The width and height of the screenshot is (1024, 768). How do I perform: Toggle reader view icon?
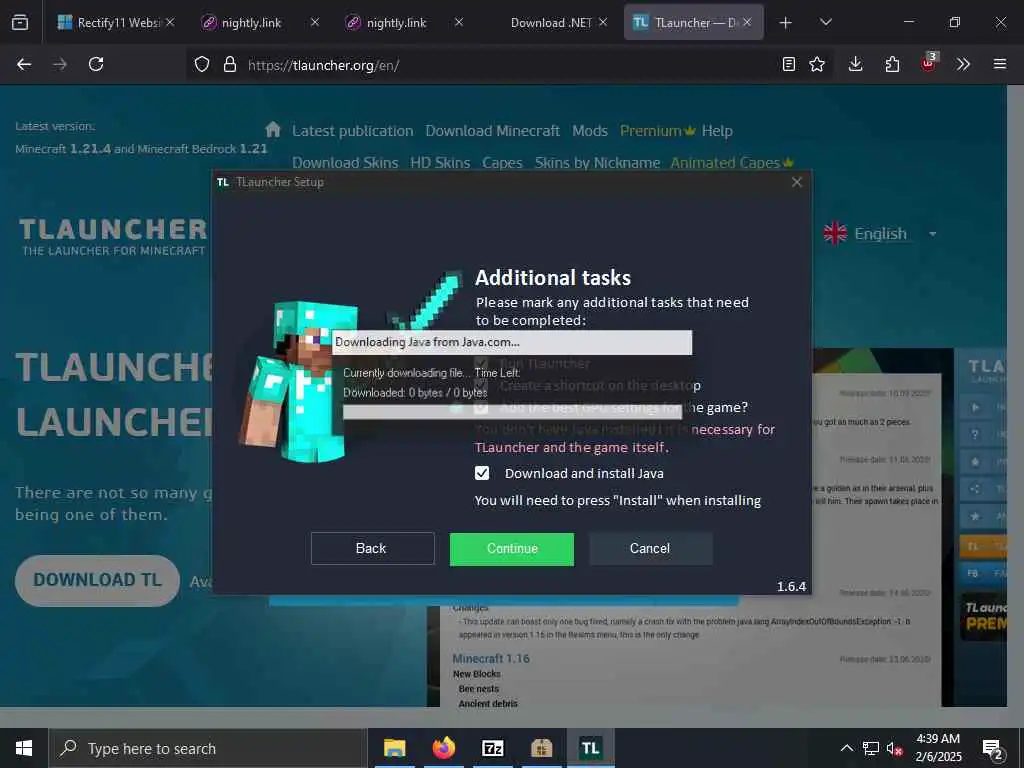coord(788,64)
